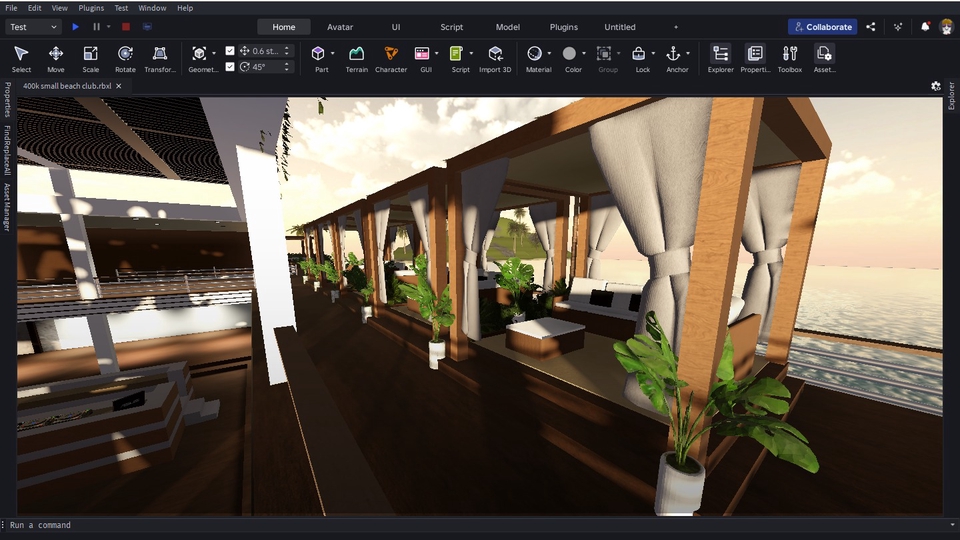Choose the Rotate tool
The image size is (960, 540).
[x=125, y=58]
